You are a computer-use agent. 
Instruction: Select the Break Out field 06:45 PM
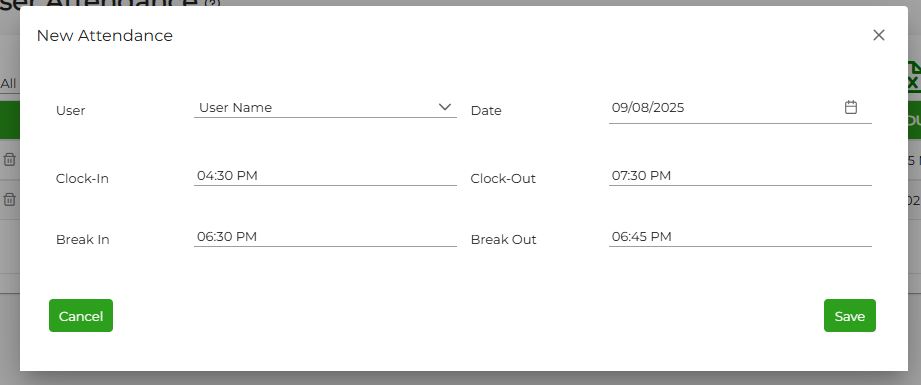point(740,237)
